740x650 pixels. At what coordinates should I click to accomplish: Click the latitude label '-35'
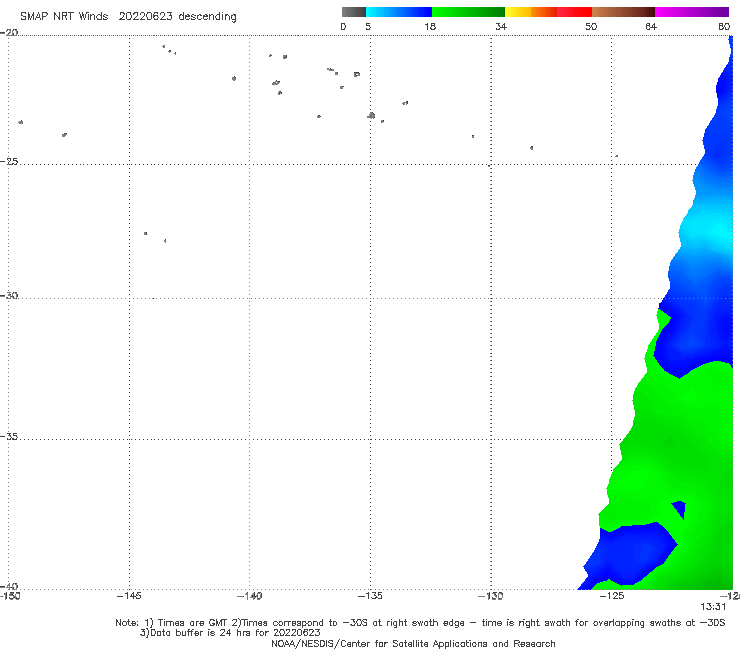tap(9, 436)
